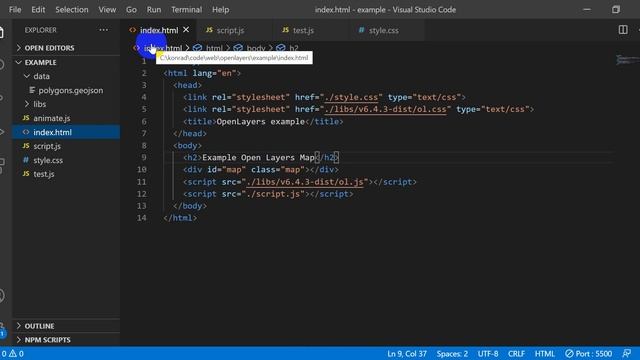Click the Port : 5500 live server item
This screenshot has height=360, width=640.
[588, 353]
